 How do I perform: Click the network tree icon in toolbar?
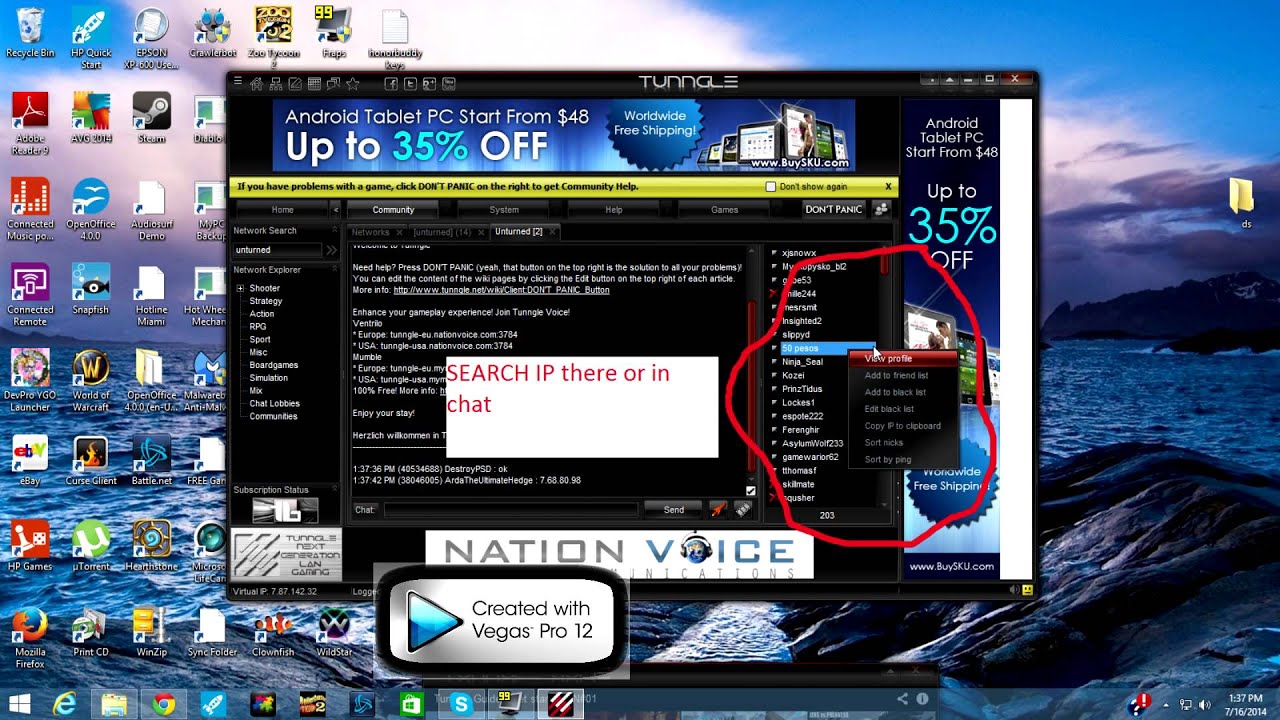coord(276,83)
